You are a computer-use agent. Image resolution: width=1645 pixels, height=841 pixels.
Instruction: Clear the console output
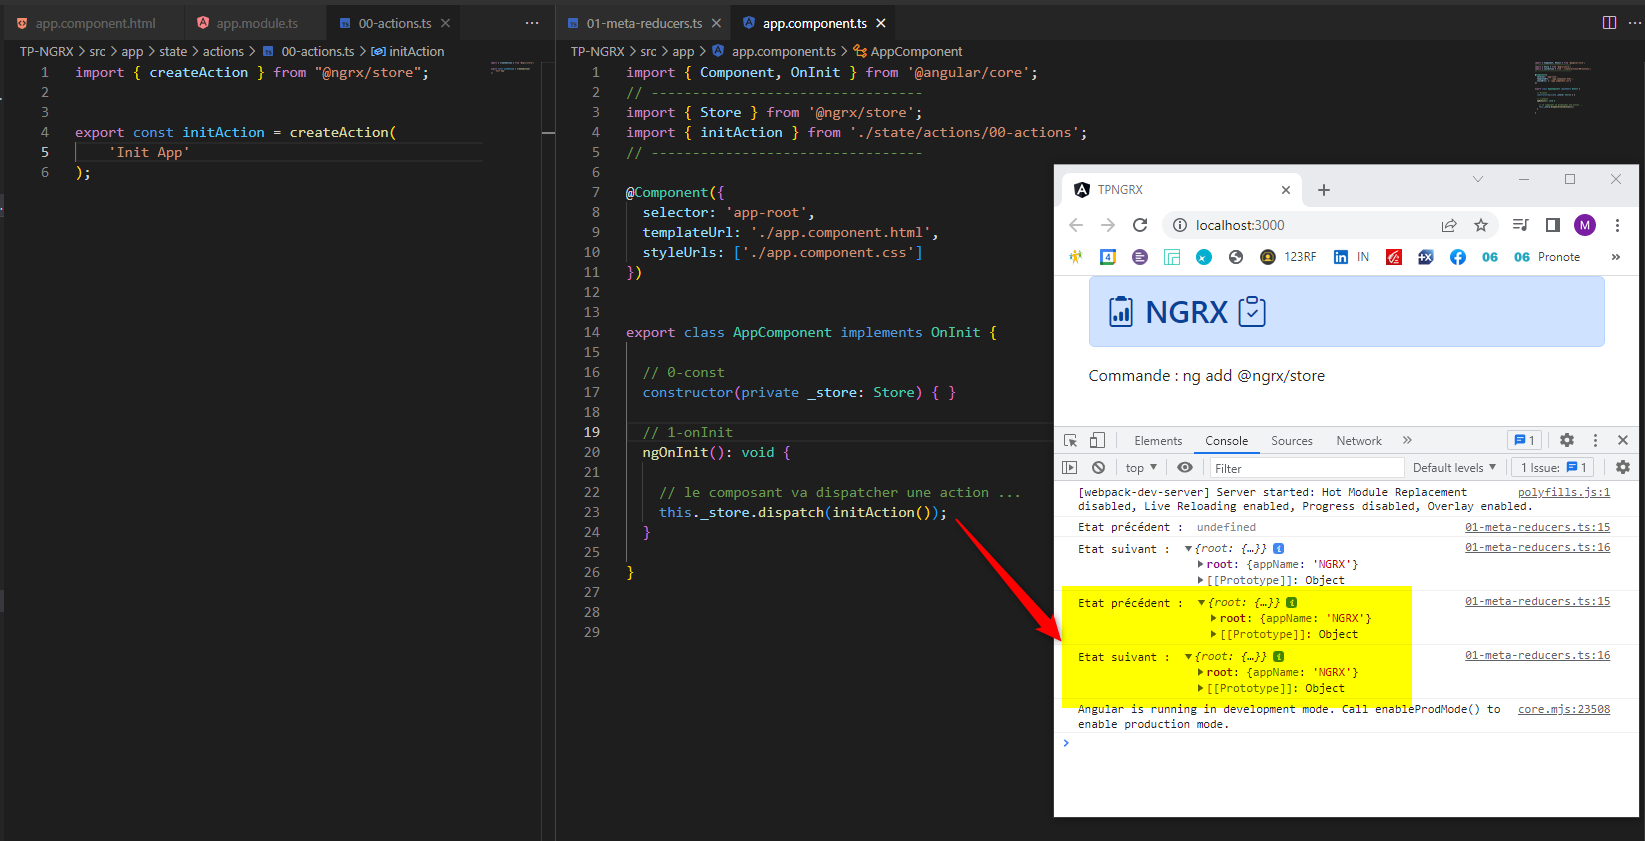point(1098,467)
